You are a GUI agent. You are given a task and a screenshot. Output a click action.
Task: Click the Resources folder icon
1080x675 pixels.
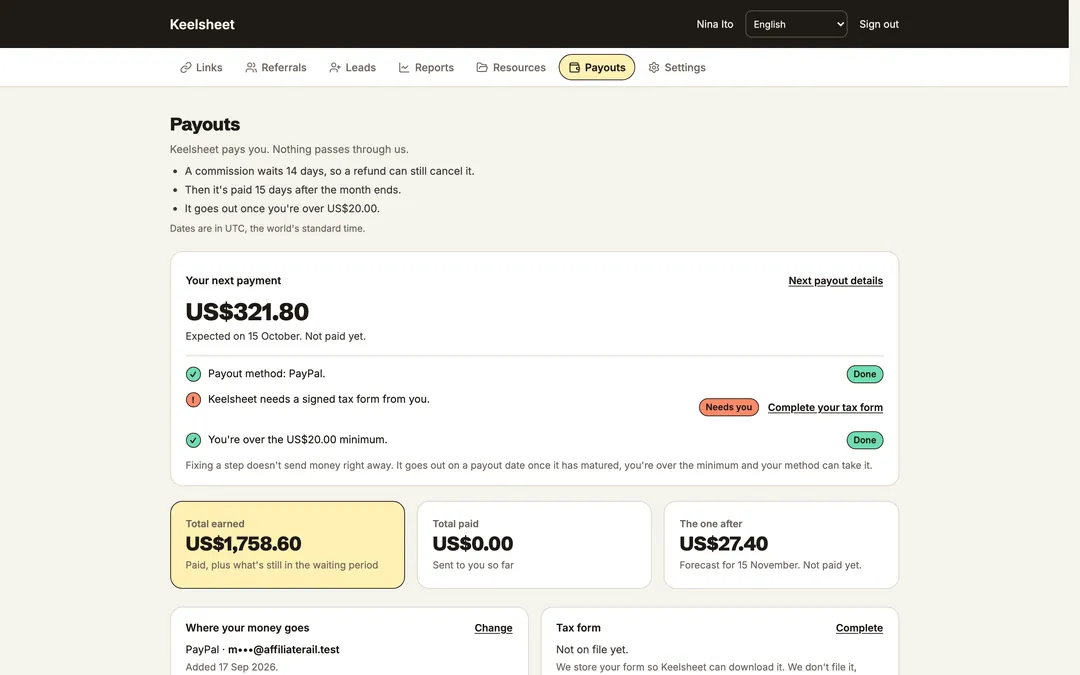482,68
